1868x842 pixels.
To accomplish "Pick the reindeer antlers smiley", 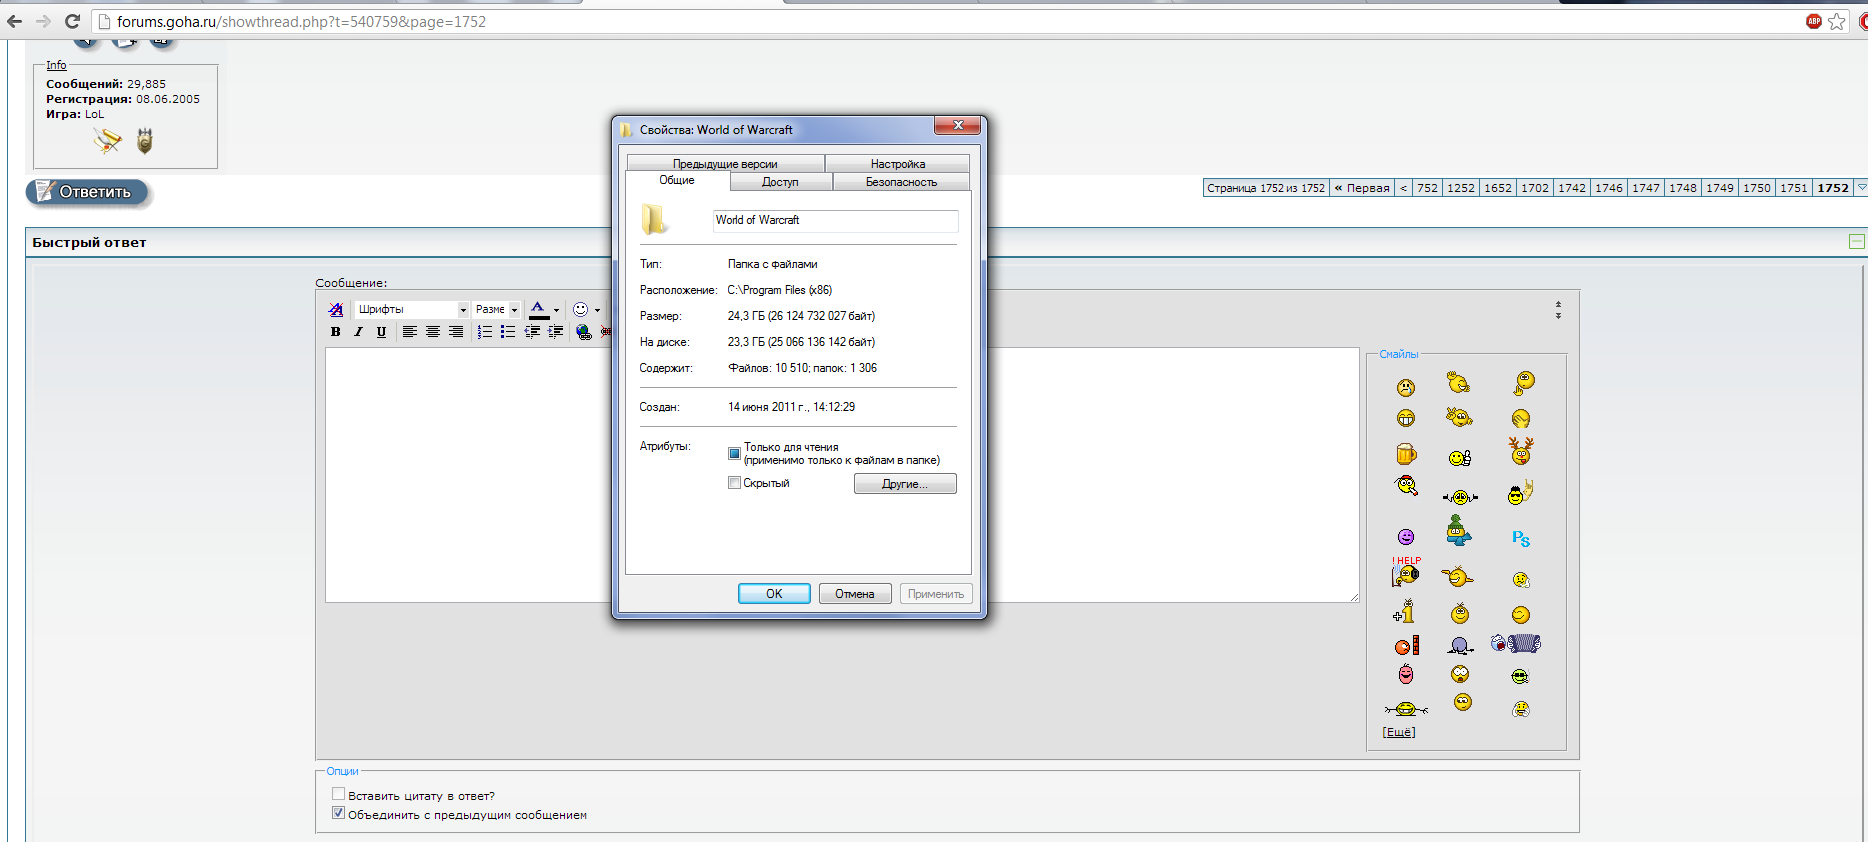I will (x=1521, y=452).
